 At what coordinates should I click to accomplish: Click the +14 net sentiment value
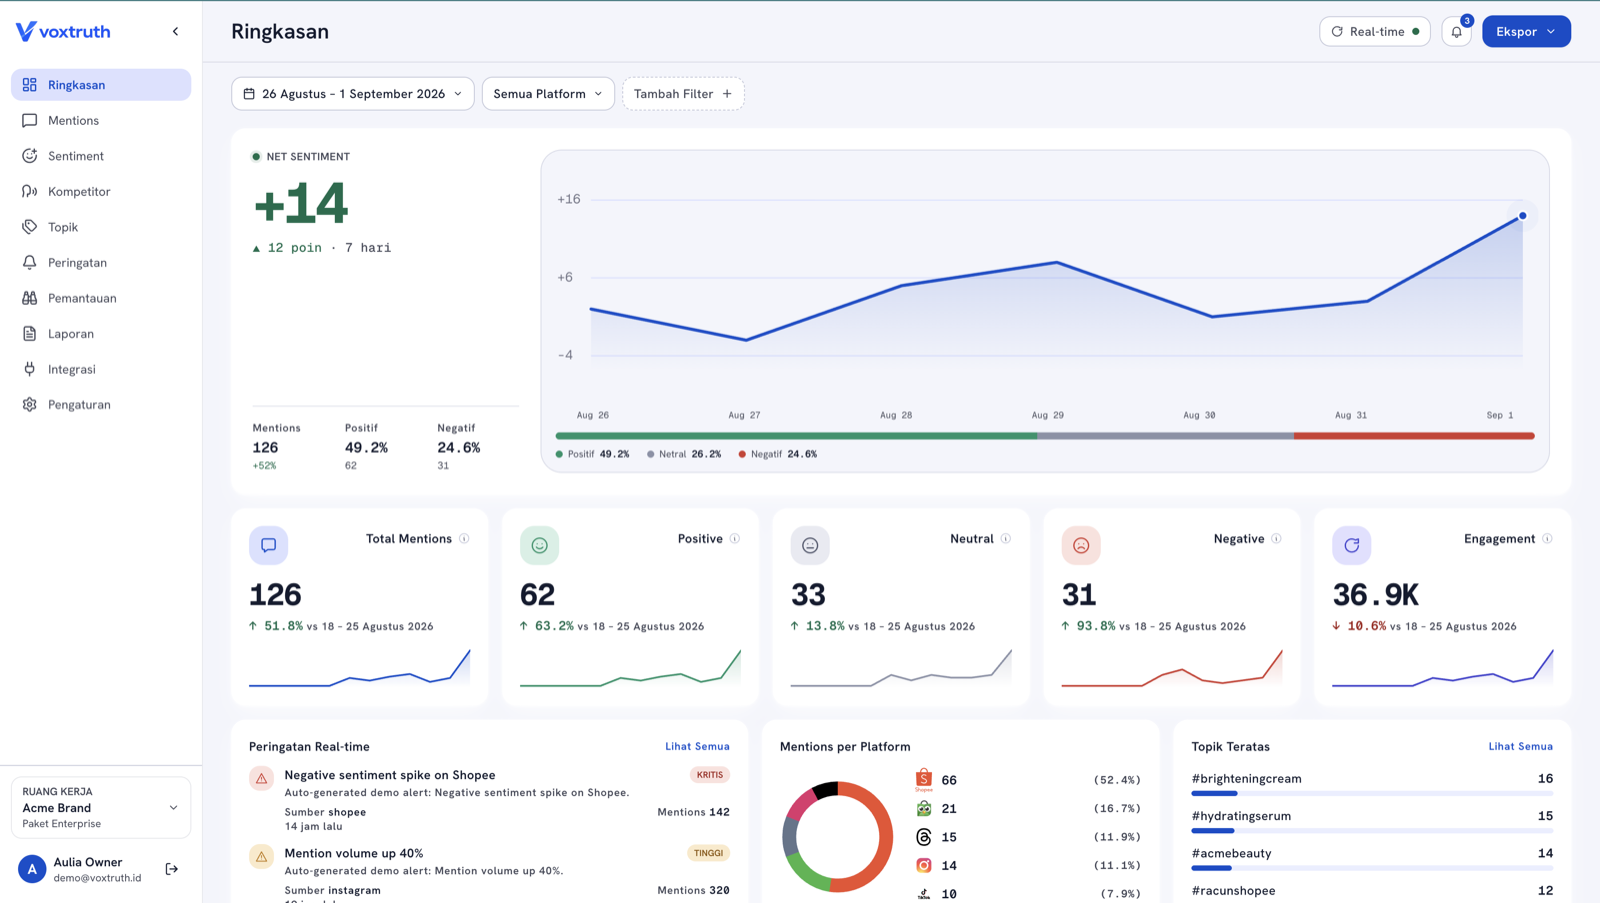click(301, 204)
